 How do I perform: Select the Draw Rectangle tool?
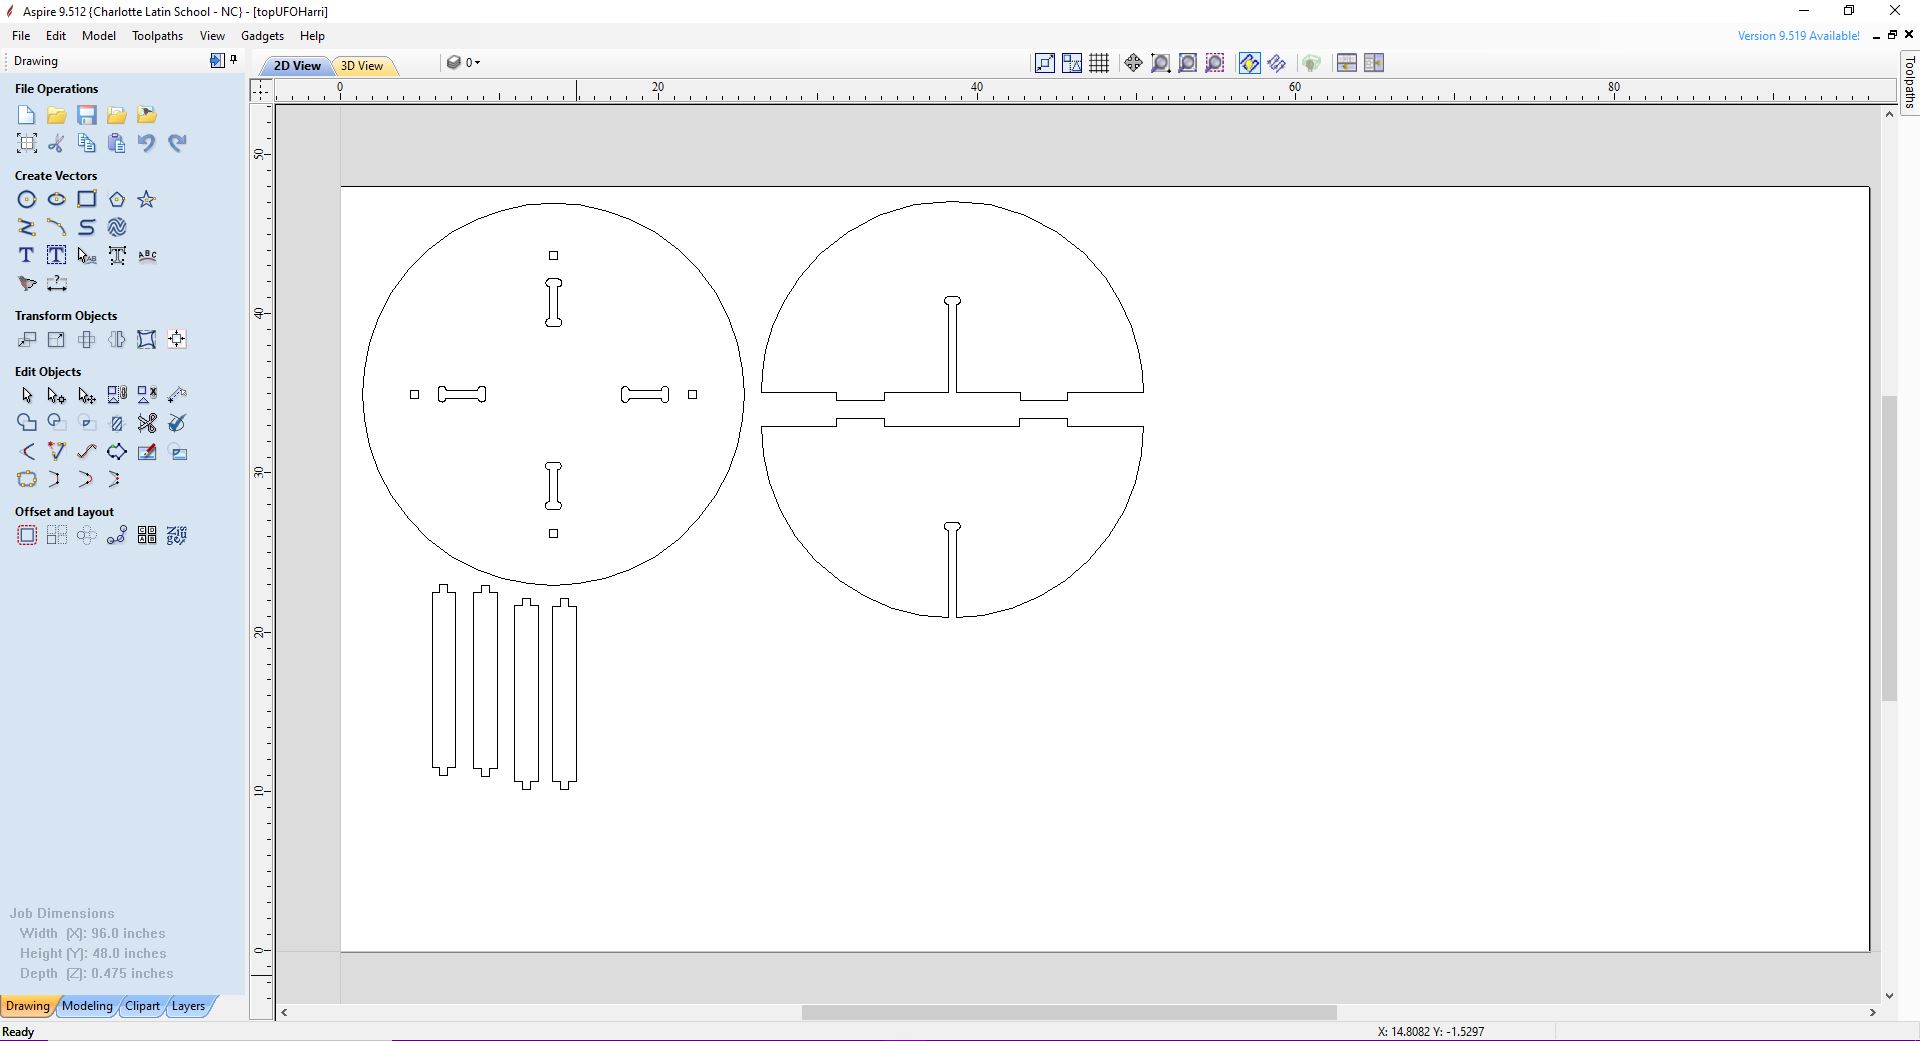click(87, 199)
